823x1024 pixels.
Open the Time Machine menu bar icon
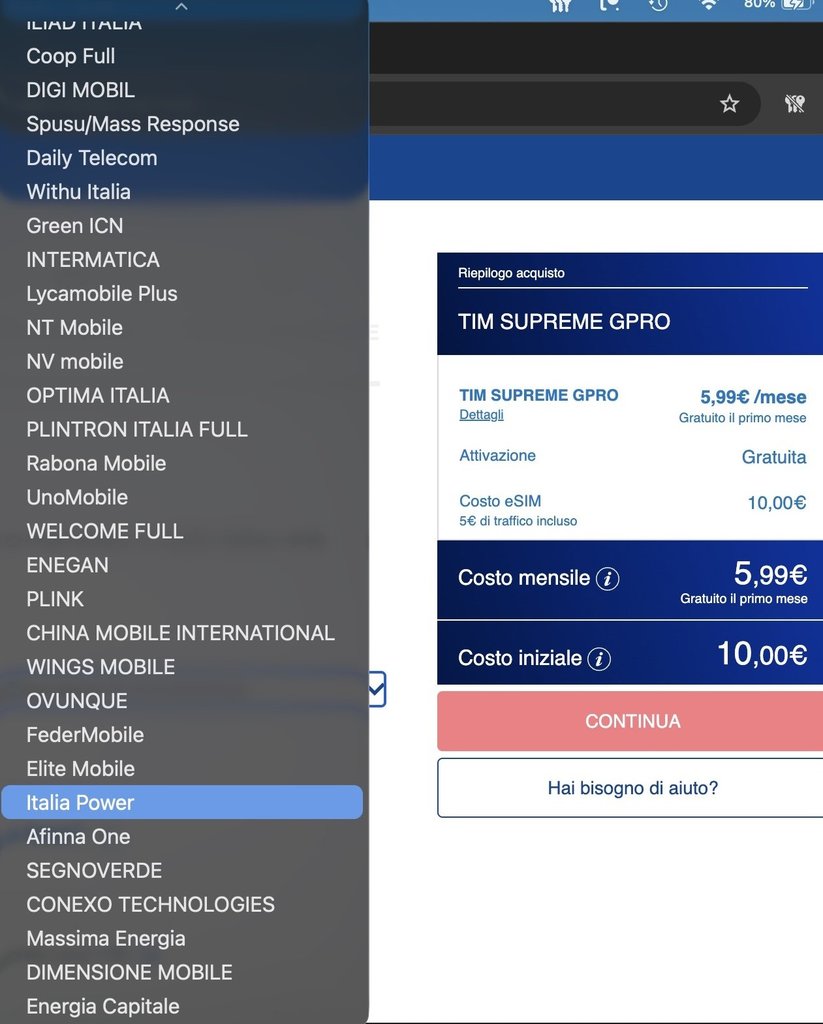pos(658,5)
